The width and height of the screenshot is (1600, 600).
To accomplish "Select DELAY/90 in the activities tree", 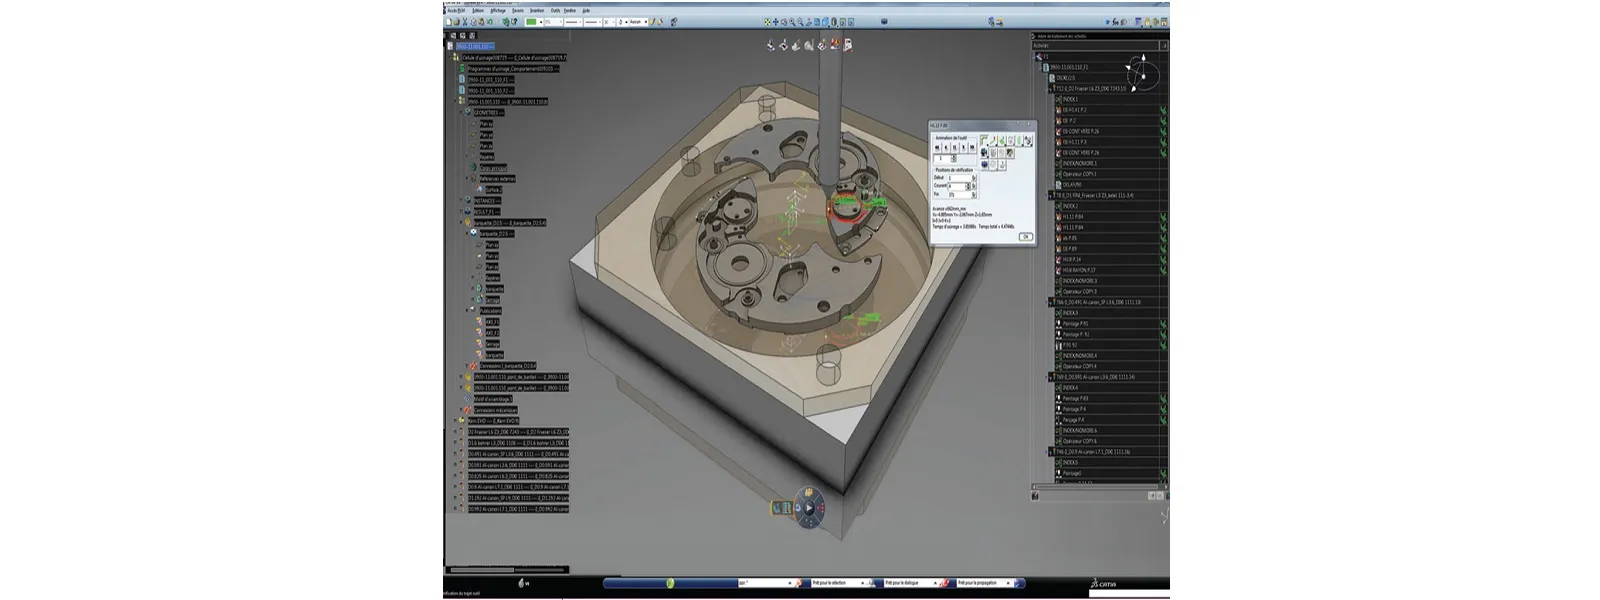I will click(1072, 184).
